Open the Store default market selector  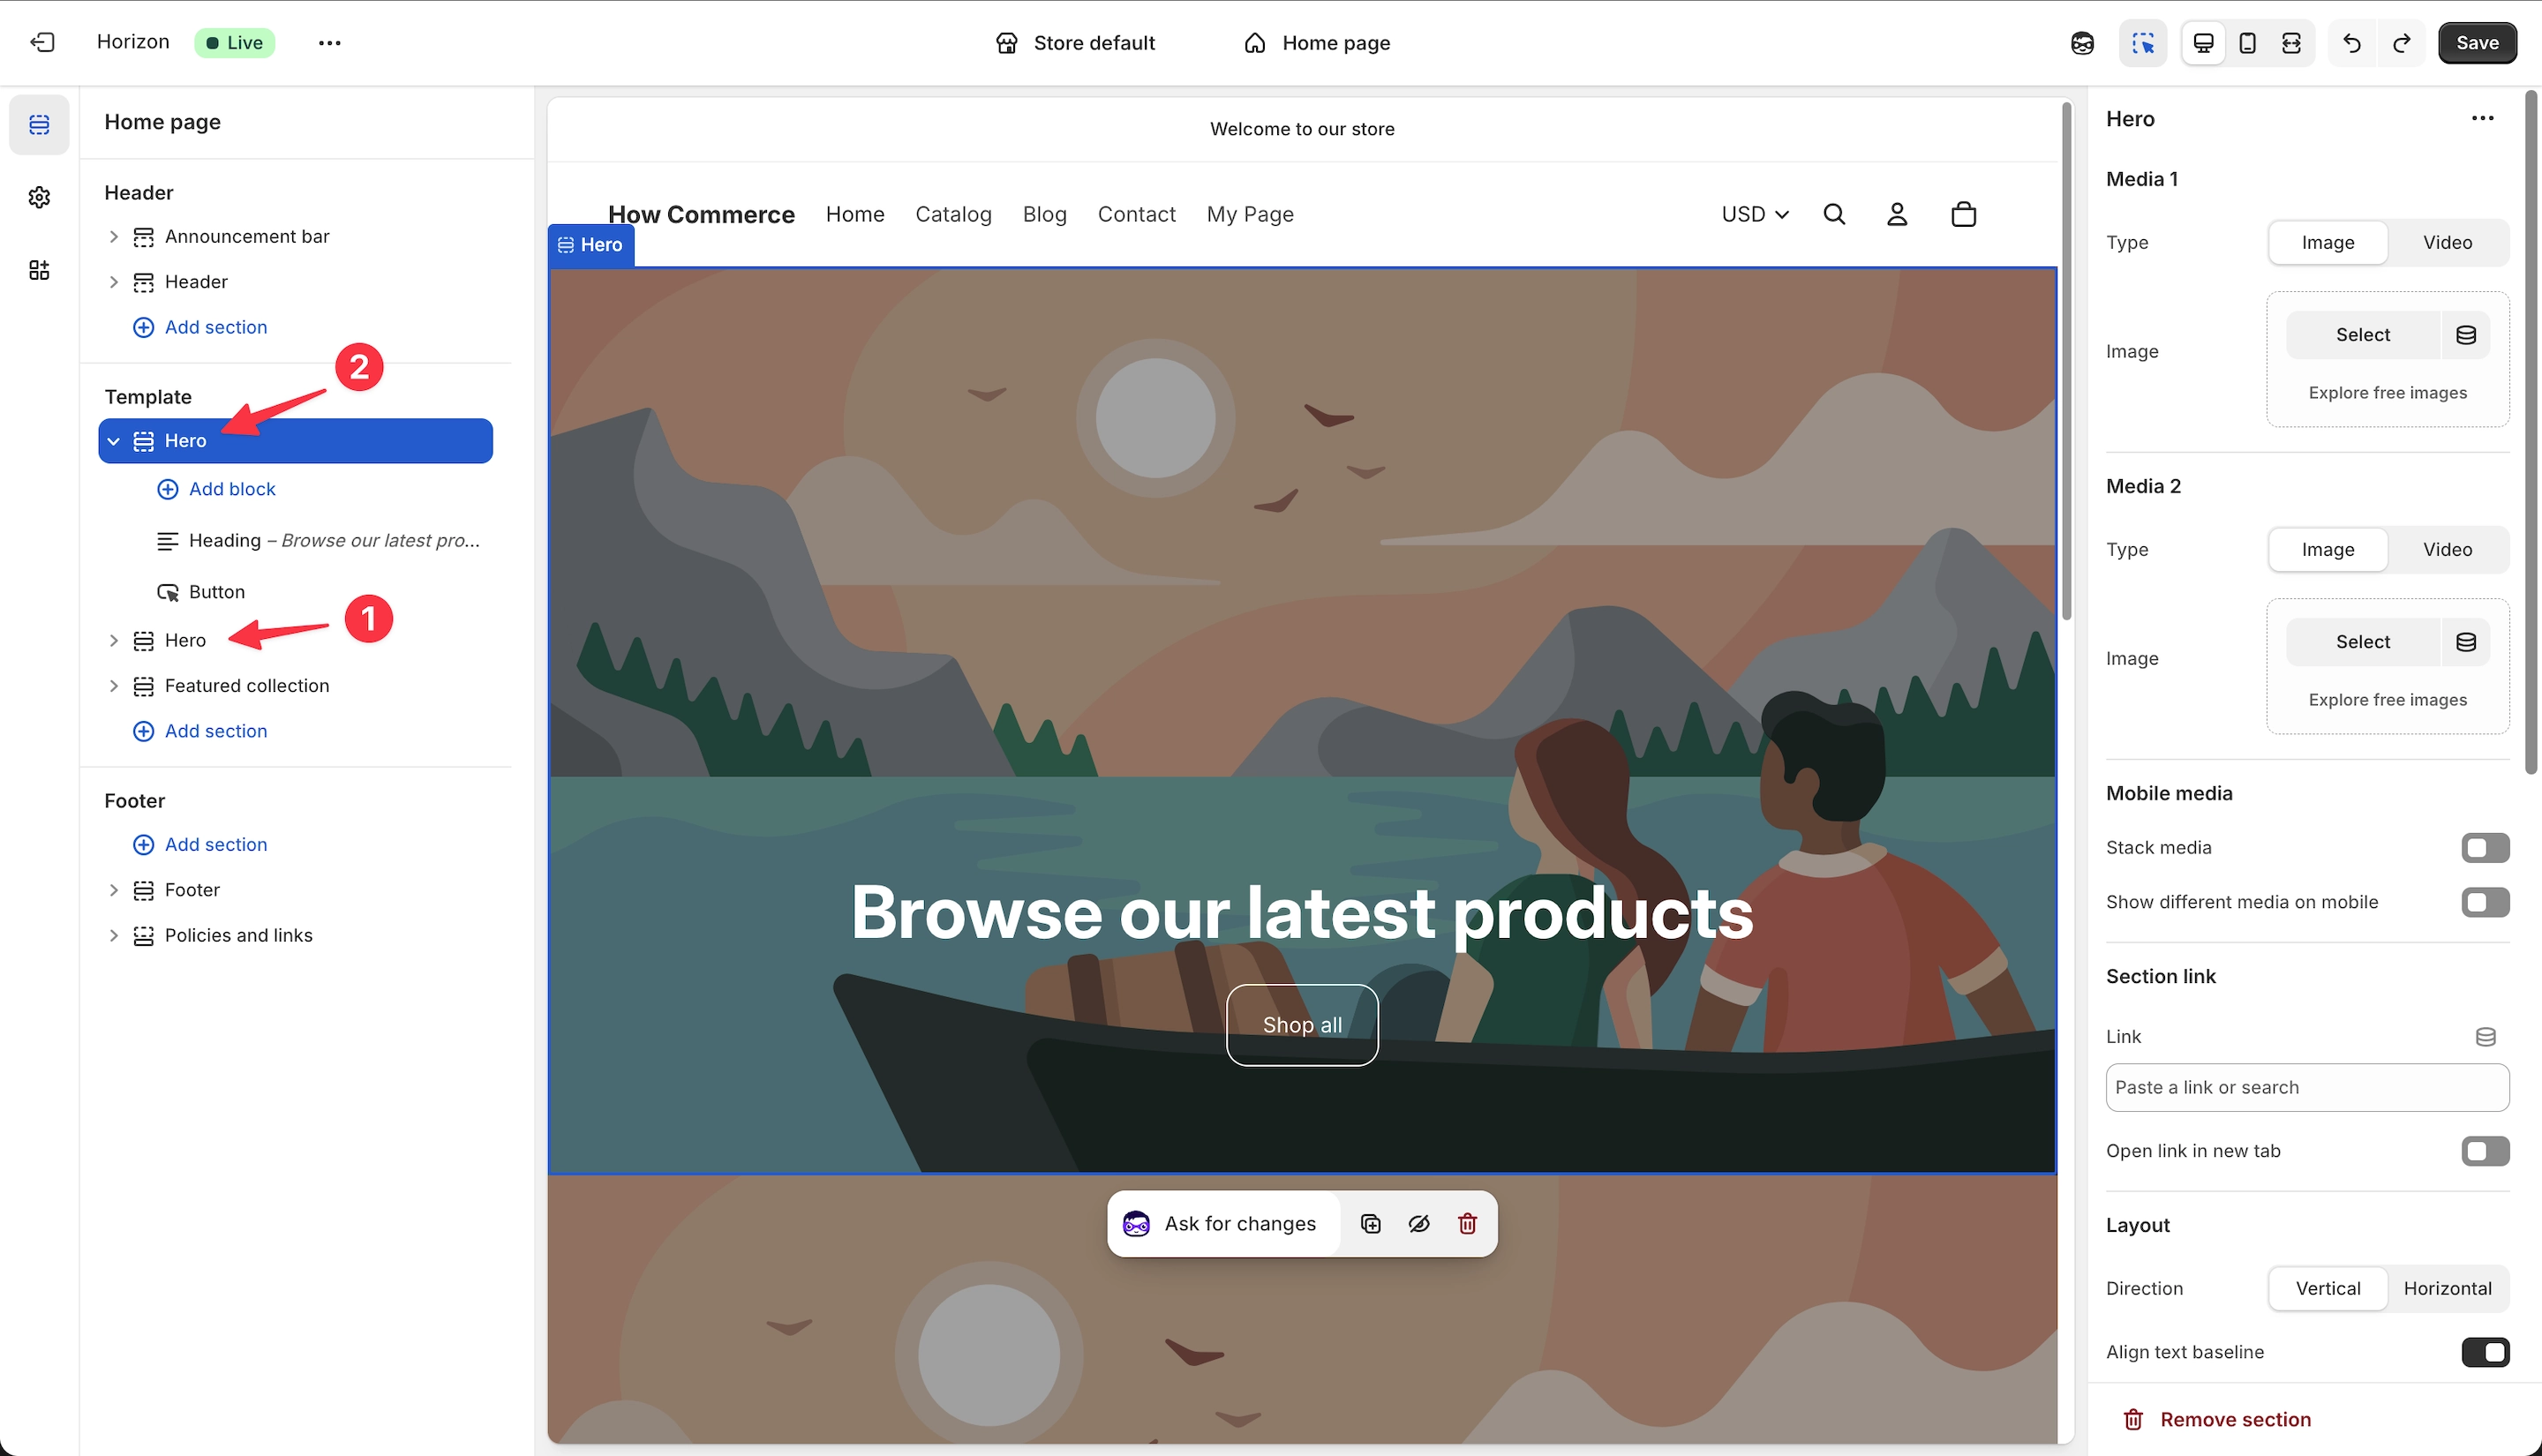(x=1075, y=43)
